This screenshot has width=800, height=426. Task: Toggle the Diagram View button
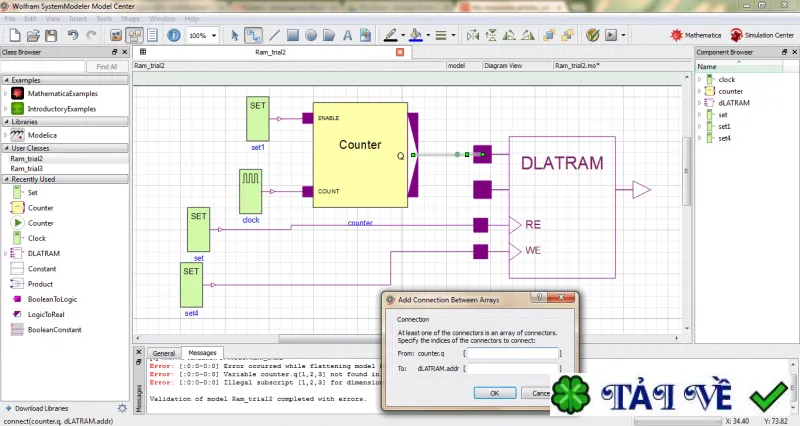click(x=135, y=35)
